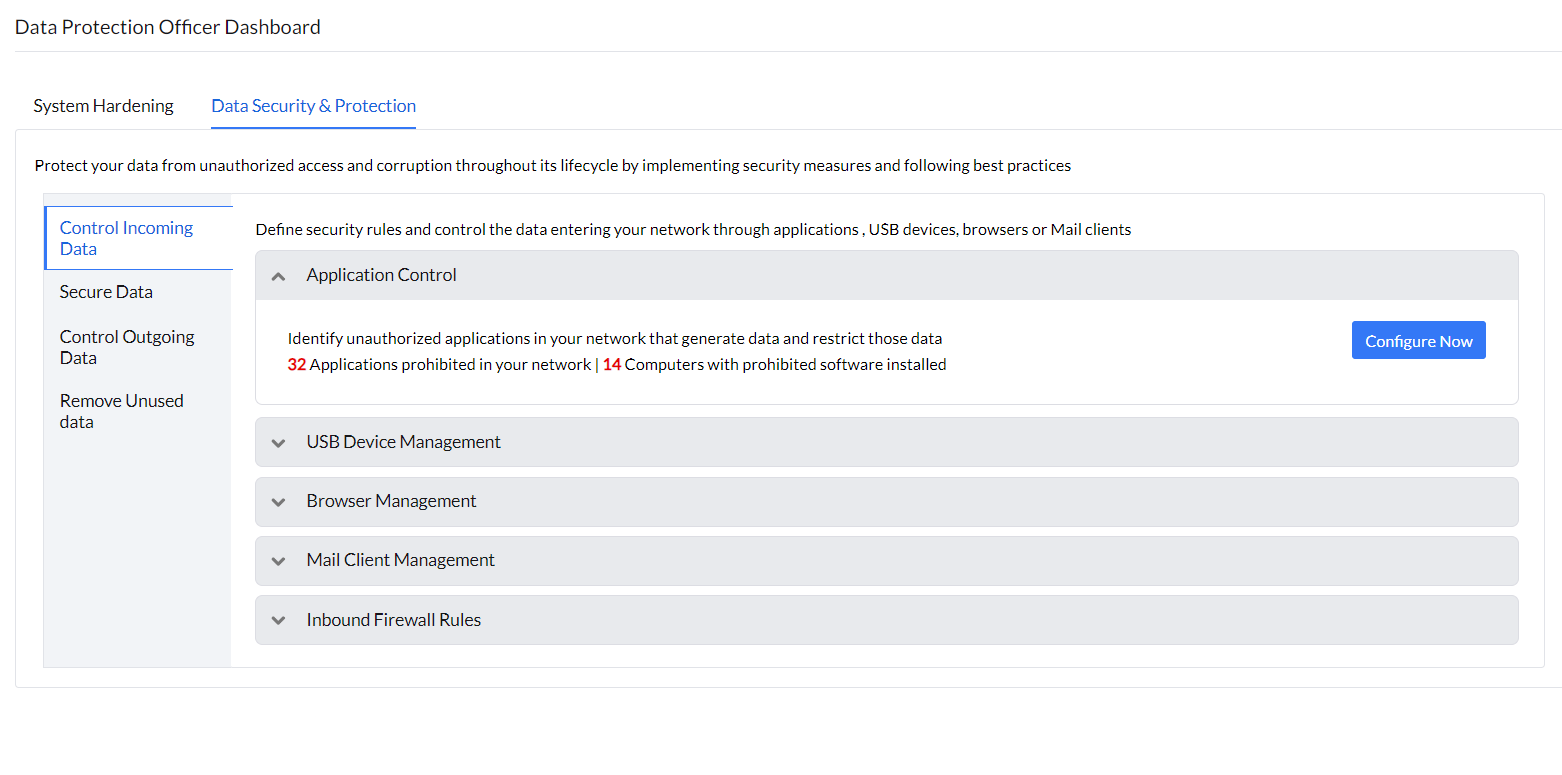Collapse the Application Control chevron icon
The width and height of the screenshot is (1562, 775).
coord(279,276)
